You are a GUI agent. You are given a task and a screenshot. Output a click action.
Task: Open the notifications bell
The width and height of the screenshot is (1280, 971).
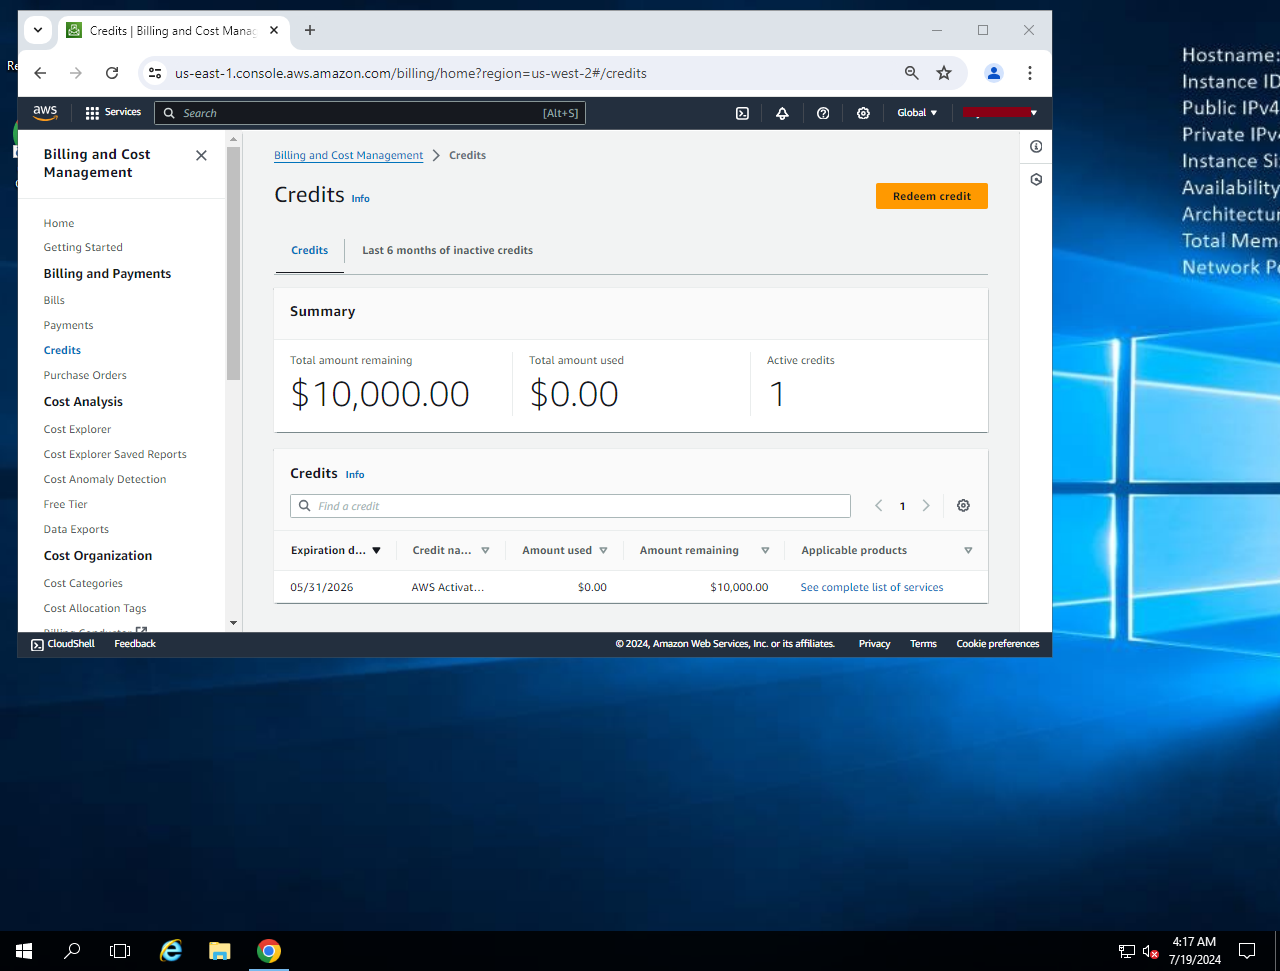782,113
